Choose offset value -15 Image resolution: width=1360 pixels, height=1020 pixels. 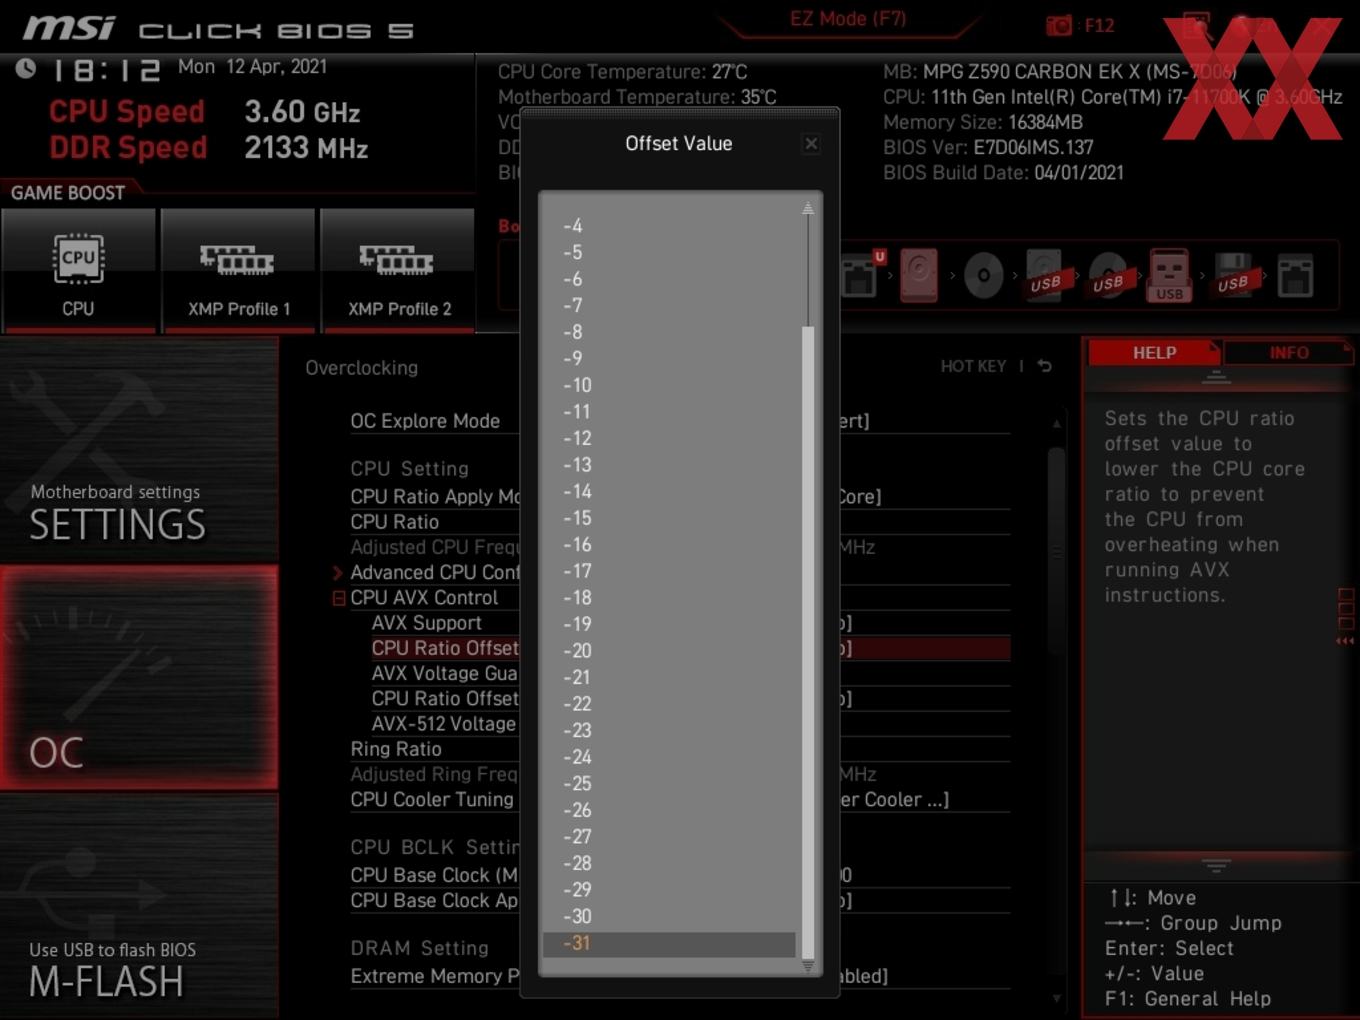pos(669,518)
